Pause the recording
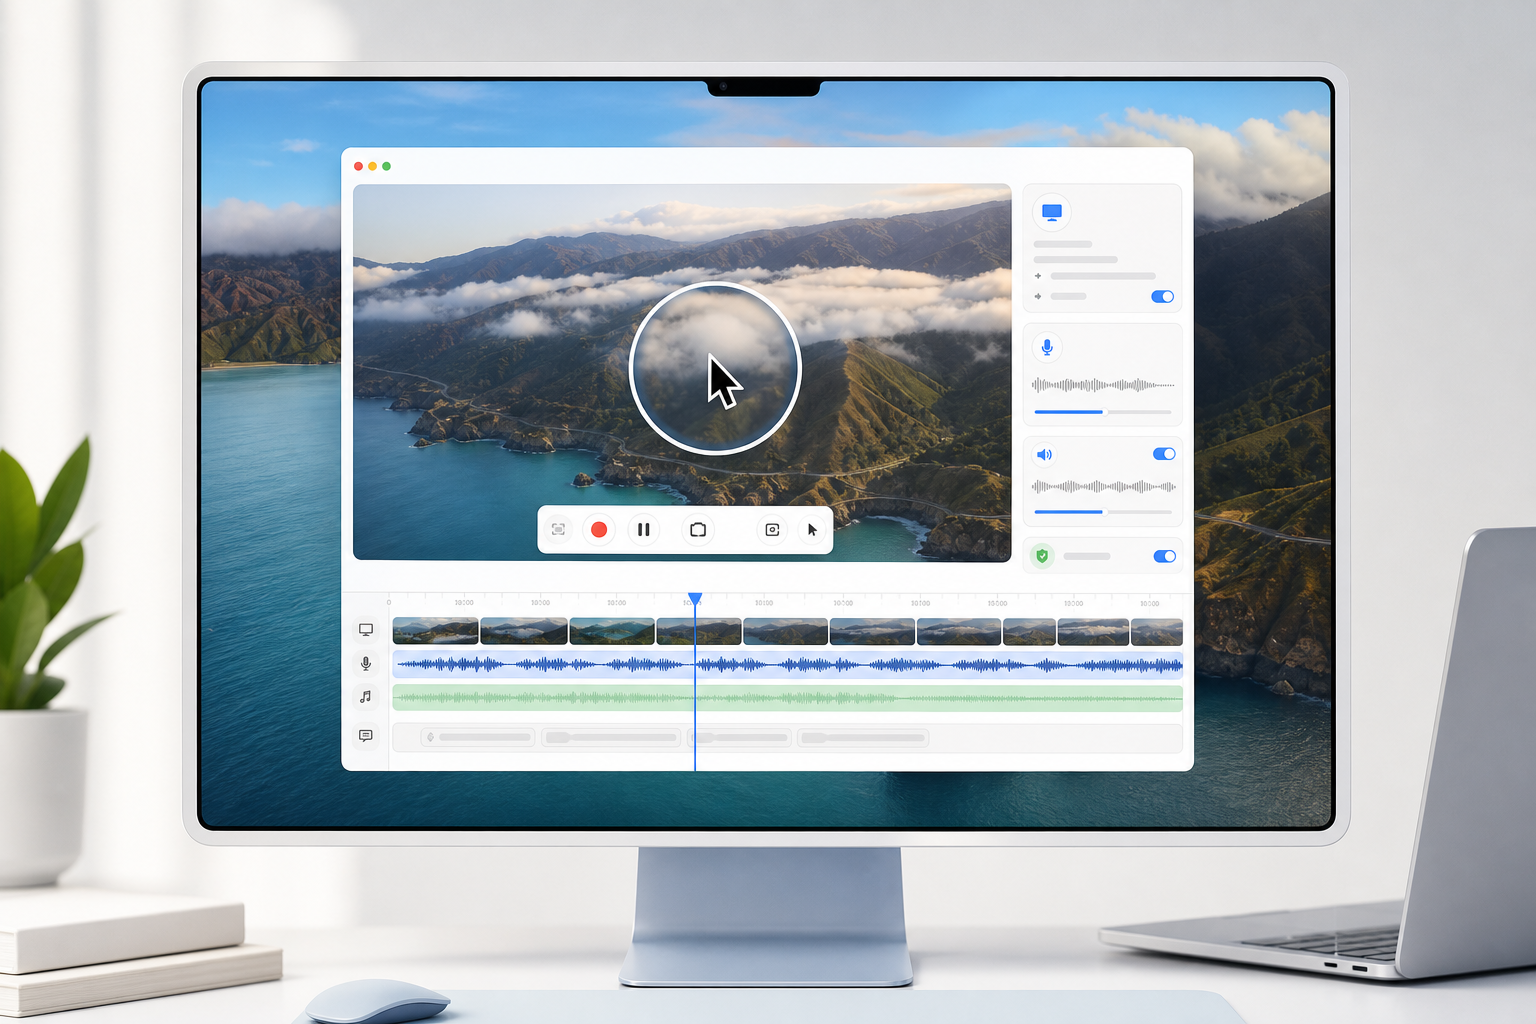 [x=644, y=529]
